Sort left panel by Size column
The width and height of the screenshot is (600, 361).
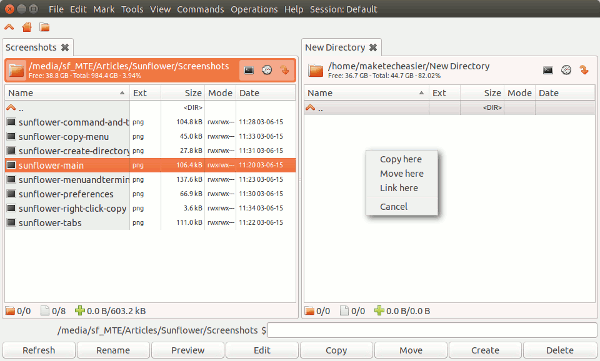pos(183,93)
